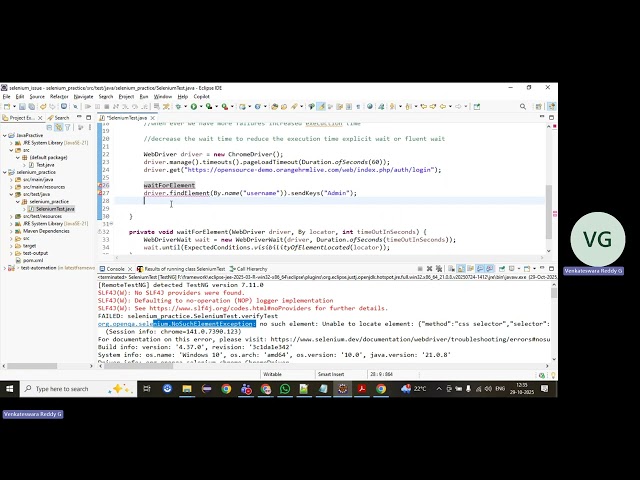This screenshot has width=640, height=480.
Task: Open the New file dropdown arrow
Action: pyautogui.click(x=14, y=107)
